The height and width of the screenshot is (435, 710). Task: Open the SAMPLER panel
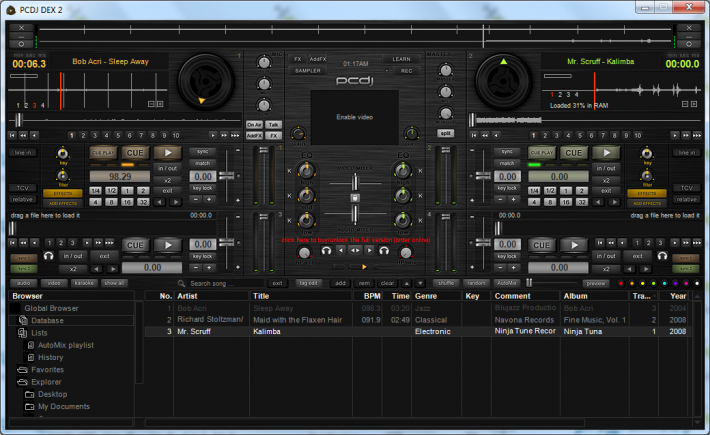[x=307, y=71]
